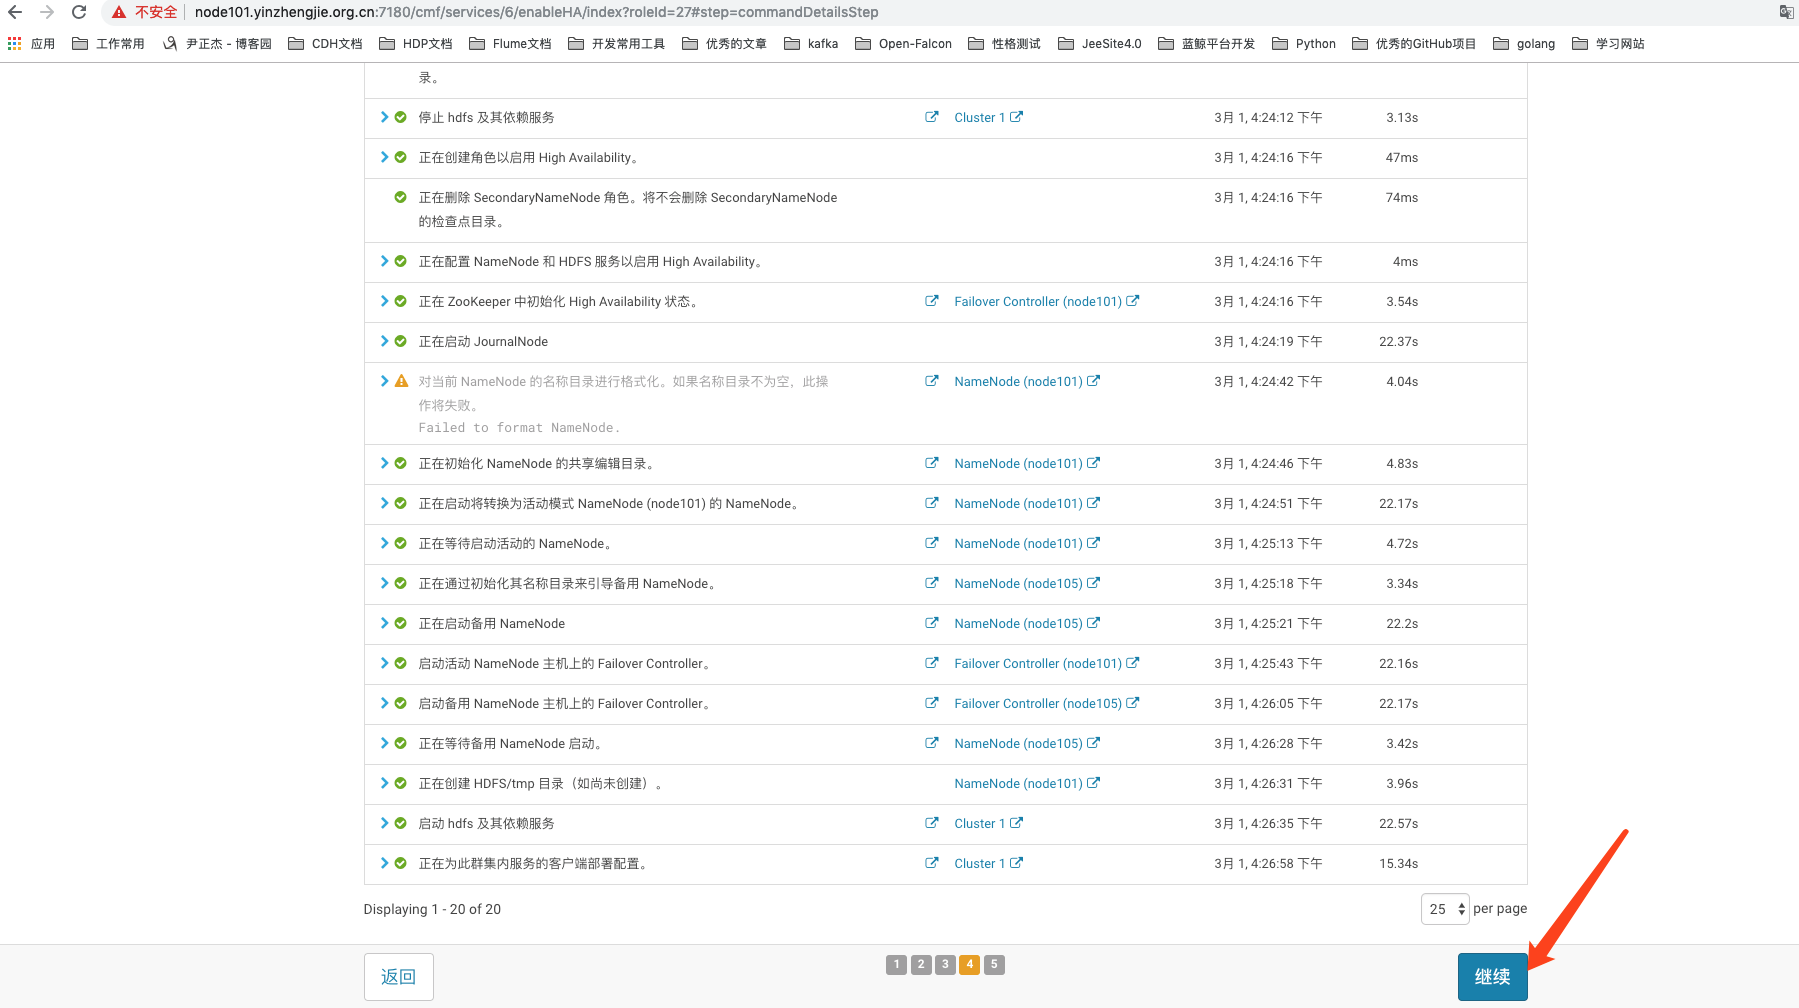
Task: Open the NameNode (node101) link
Action: click(1018, 463)
